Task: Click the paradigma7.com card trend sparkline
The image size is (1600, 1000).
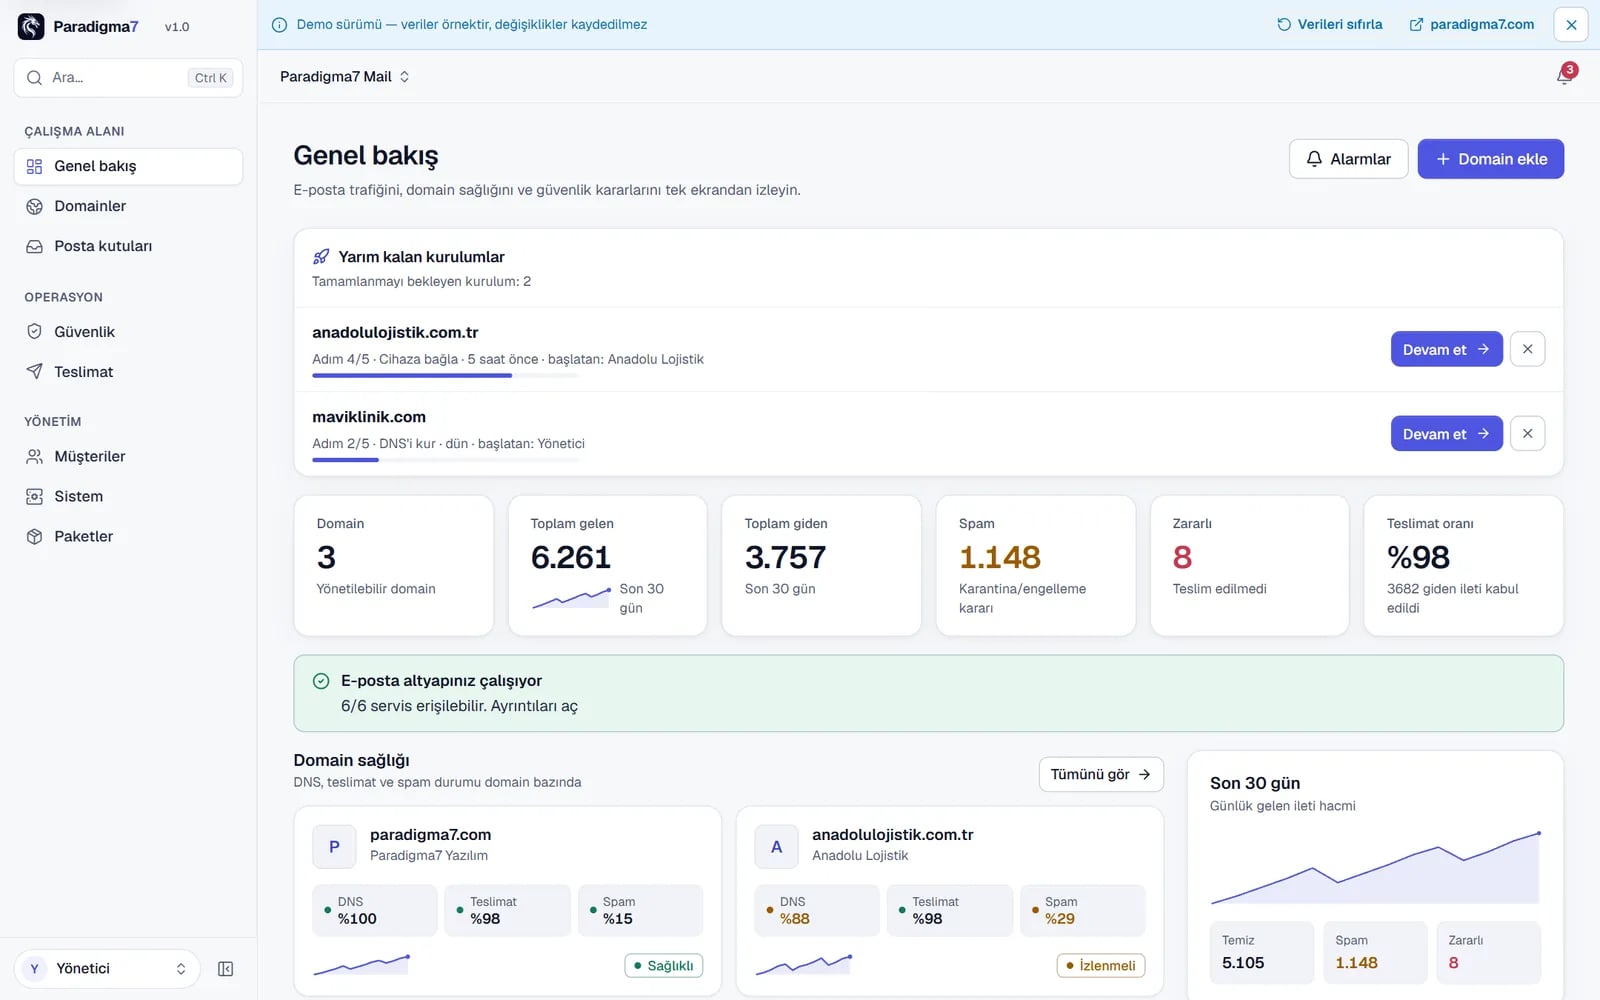Action: 362,965
